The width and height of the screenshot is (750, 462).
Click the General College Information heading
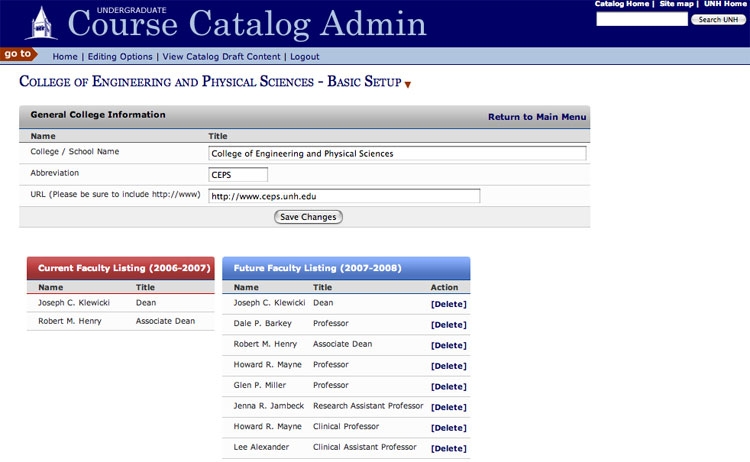pyautogui.click(x=98, y=115)
